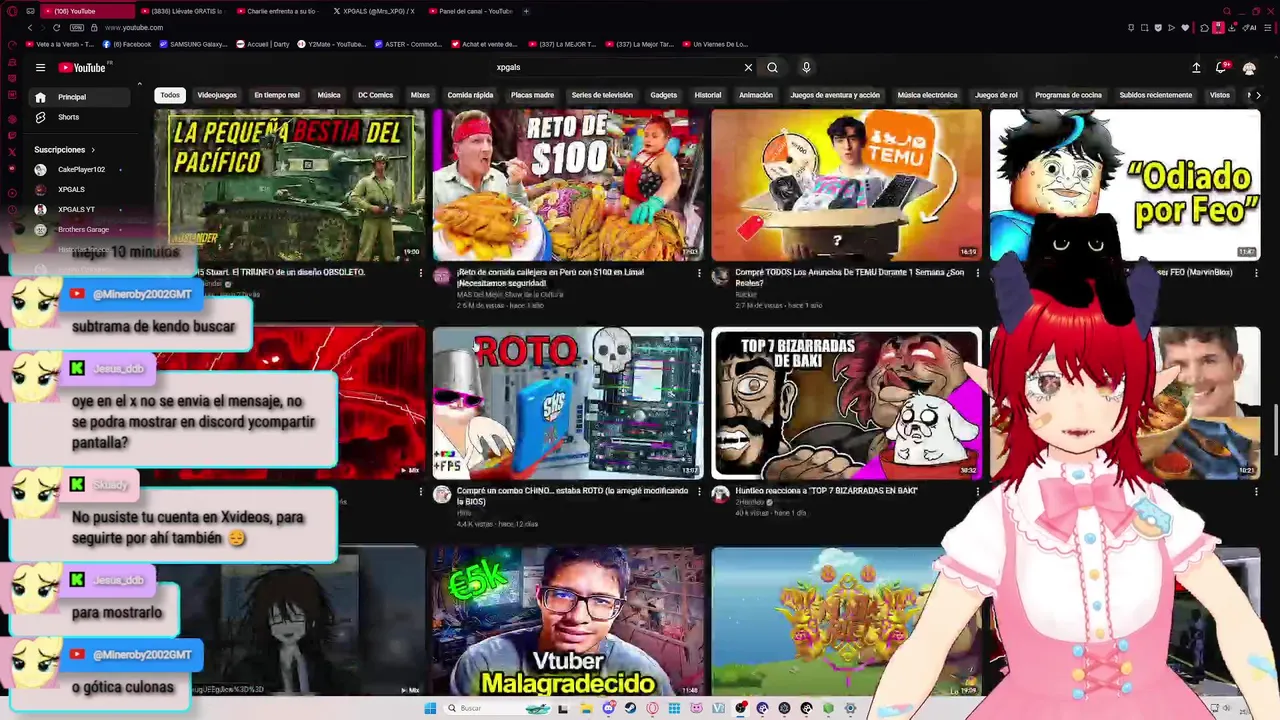Viewport: 1280px width, 720px height.
Task: Open options for the TEMU video
Action: pos(977,273)
